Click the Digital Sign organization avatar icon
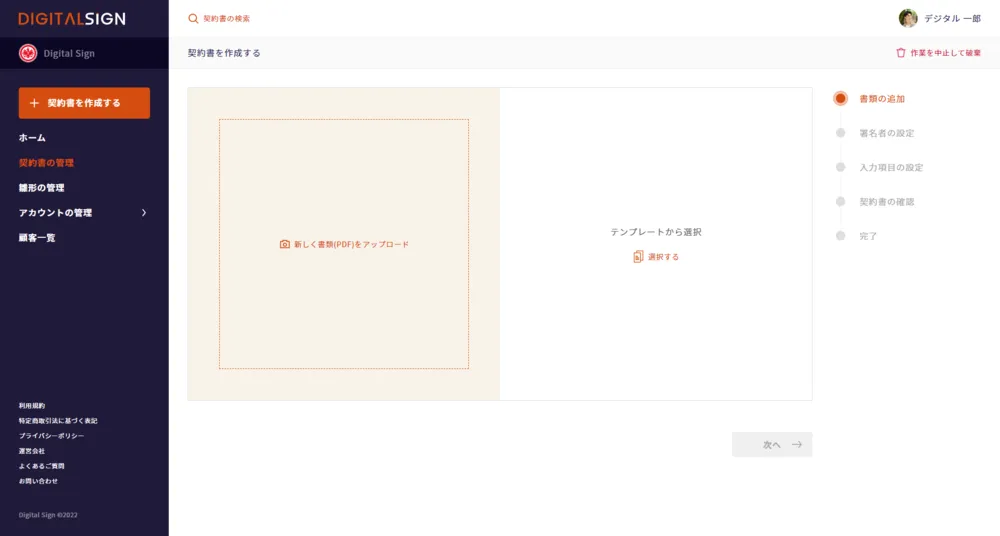This screenshot has height=536, width=1000. coord(28,53)
